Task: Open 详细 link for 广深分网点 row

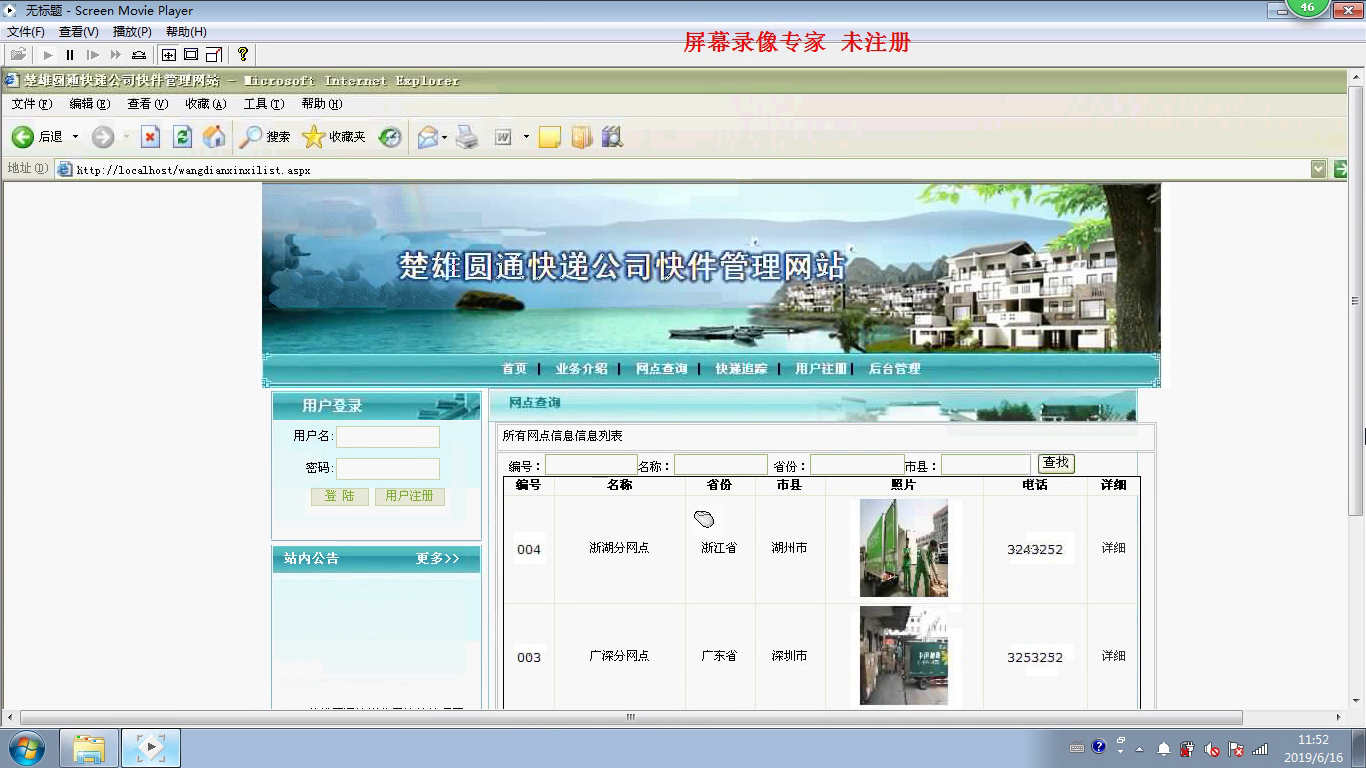Action: tap(1113, 656)
